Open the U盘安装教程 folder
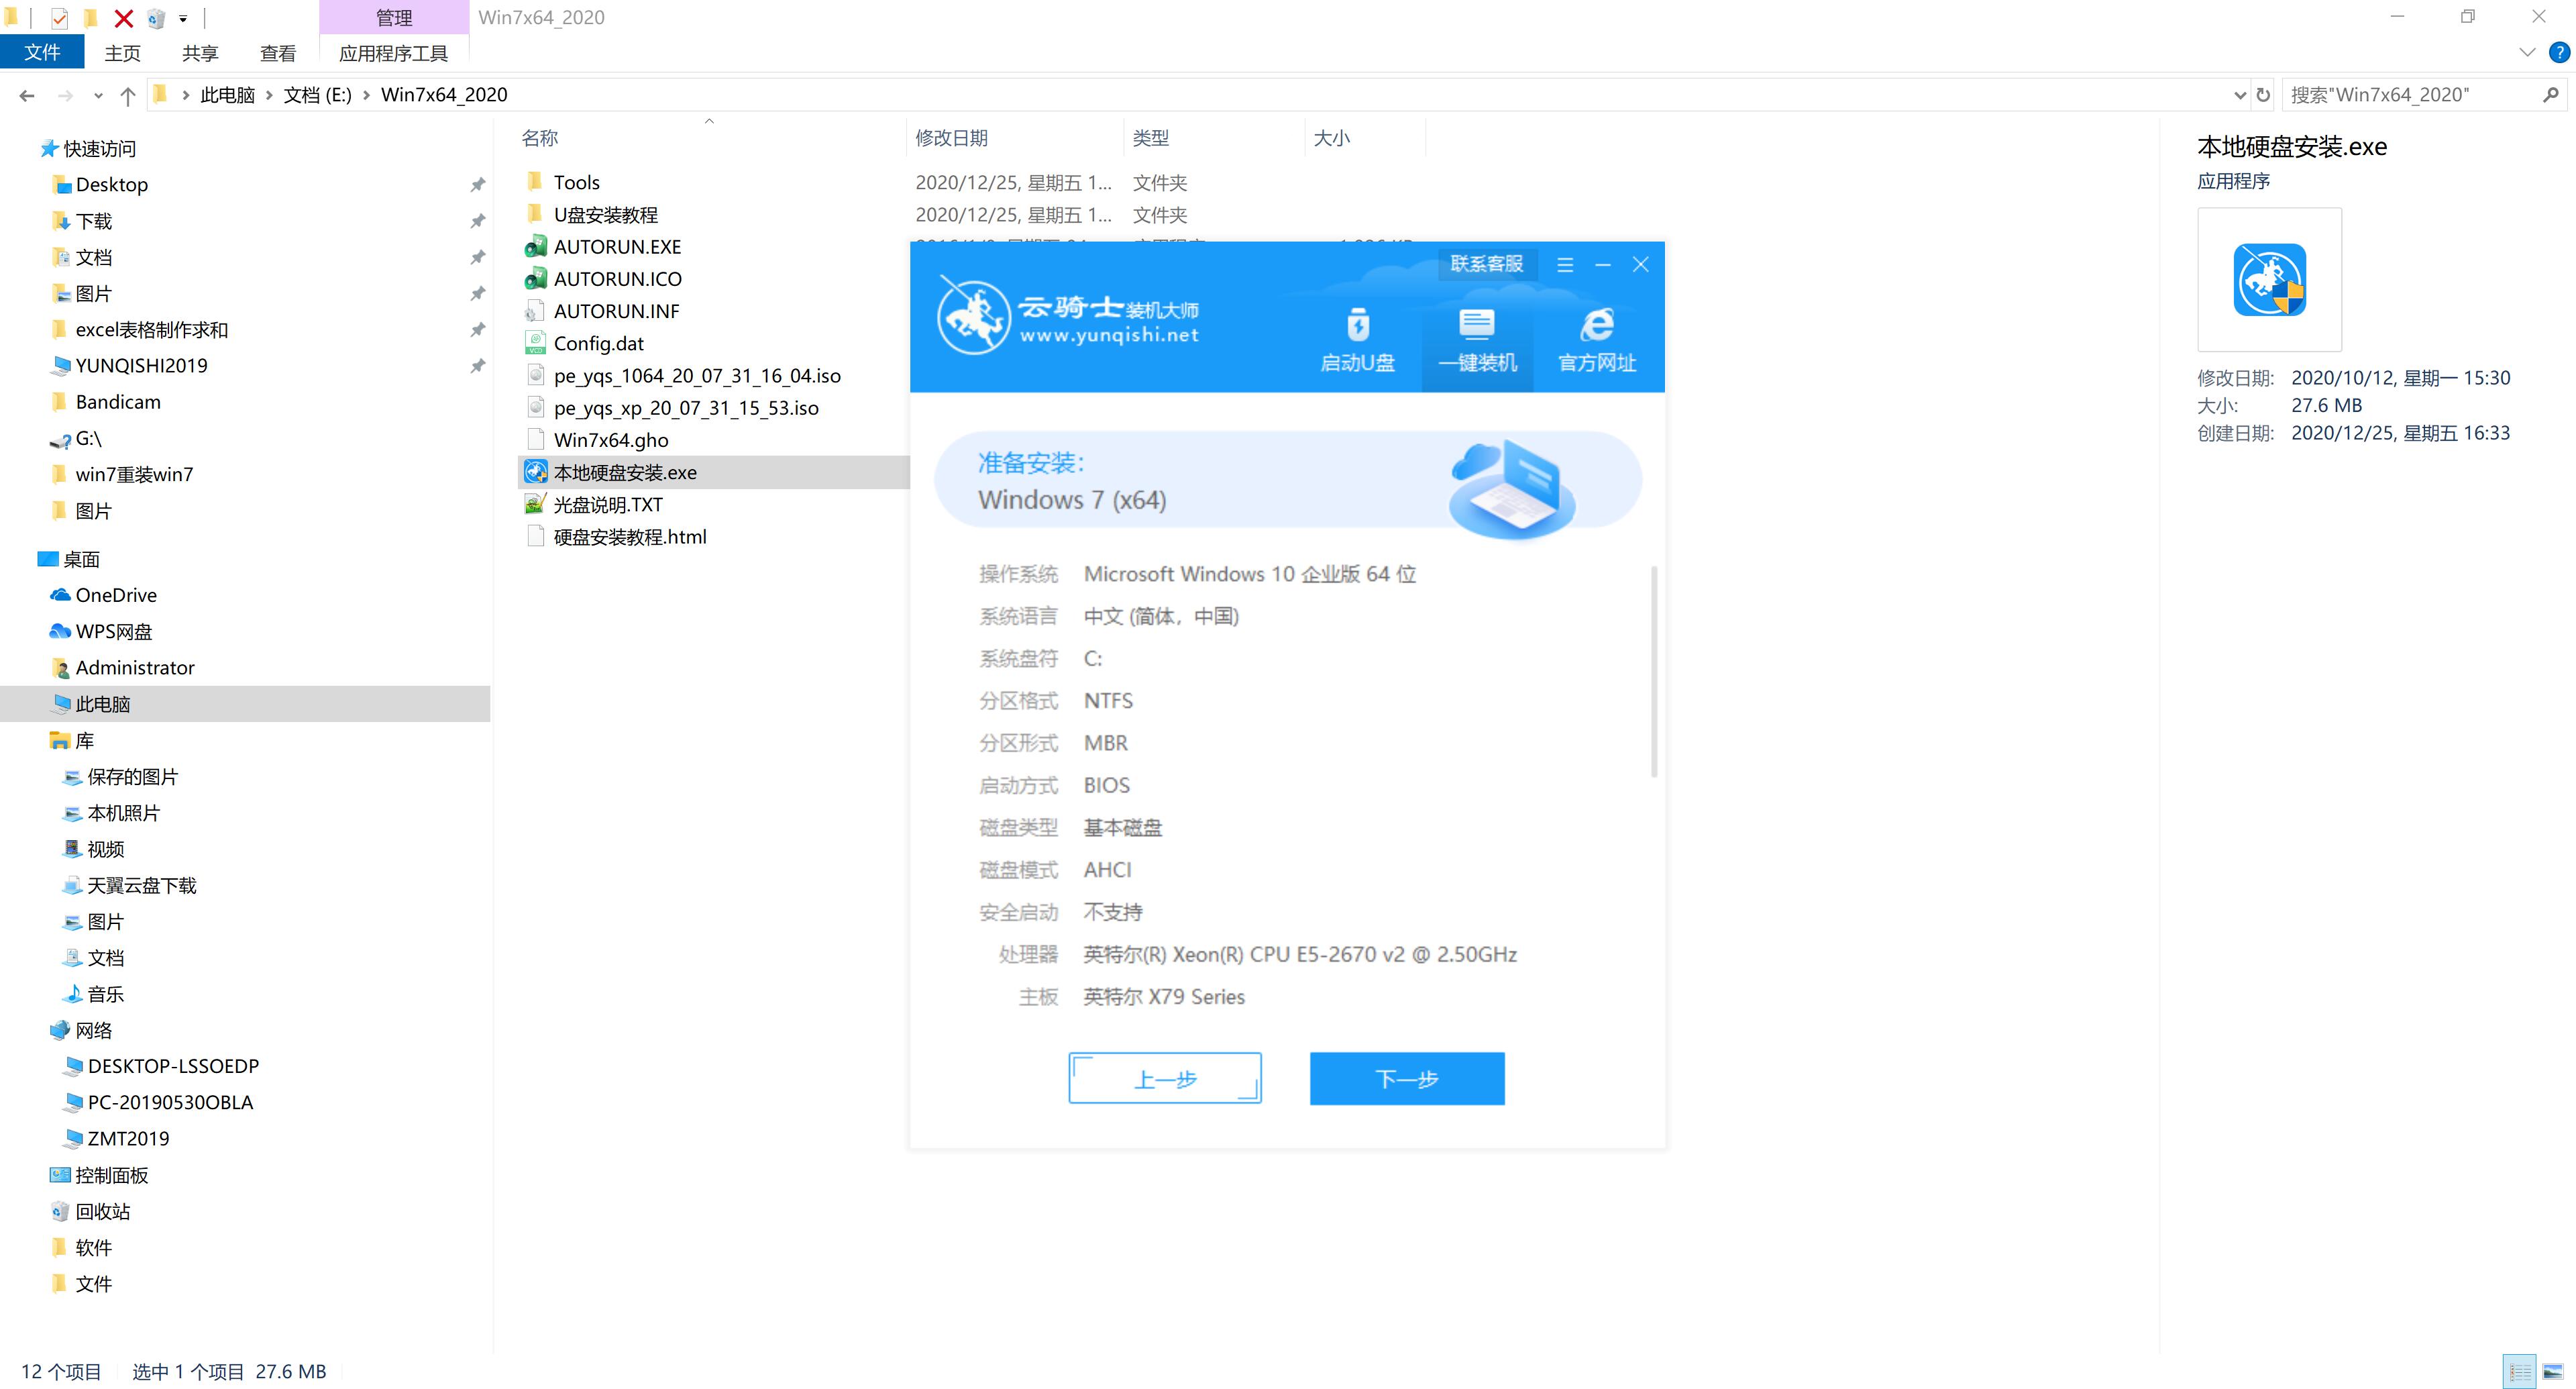Viewport: 2576px width, 1389px height. pos(607,214)
